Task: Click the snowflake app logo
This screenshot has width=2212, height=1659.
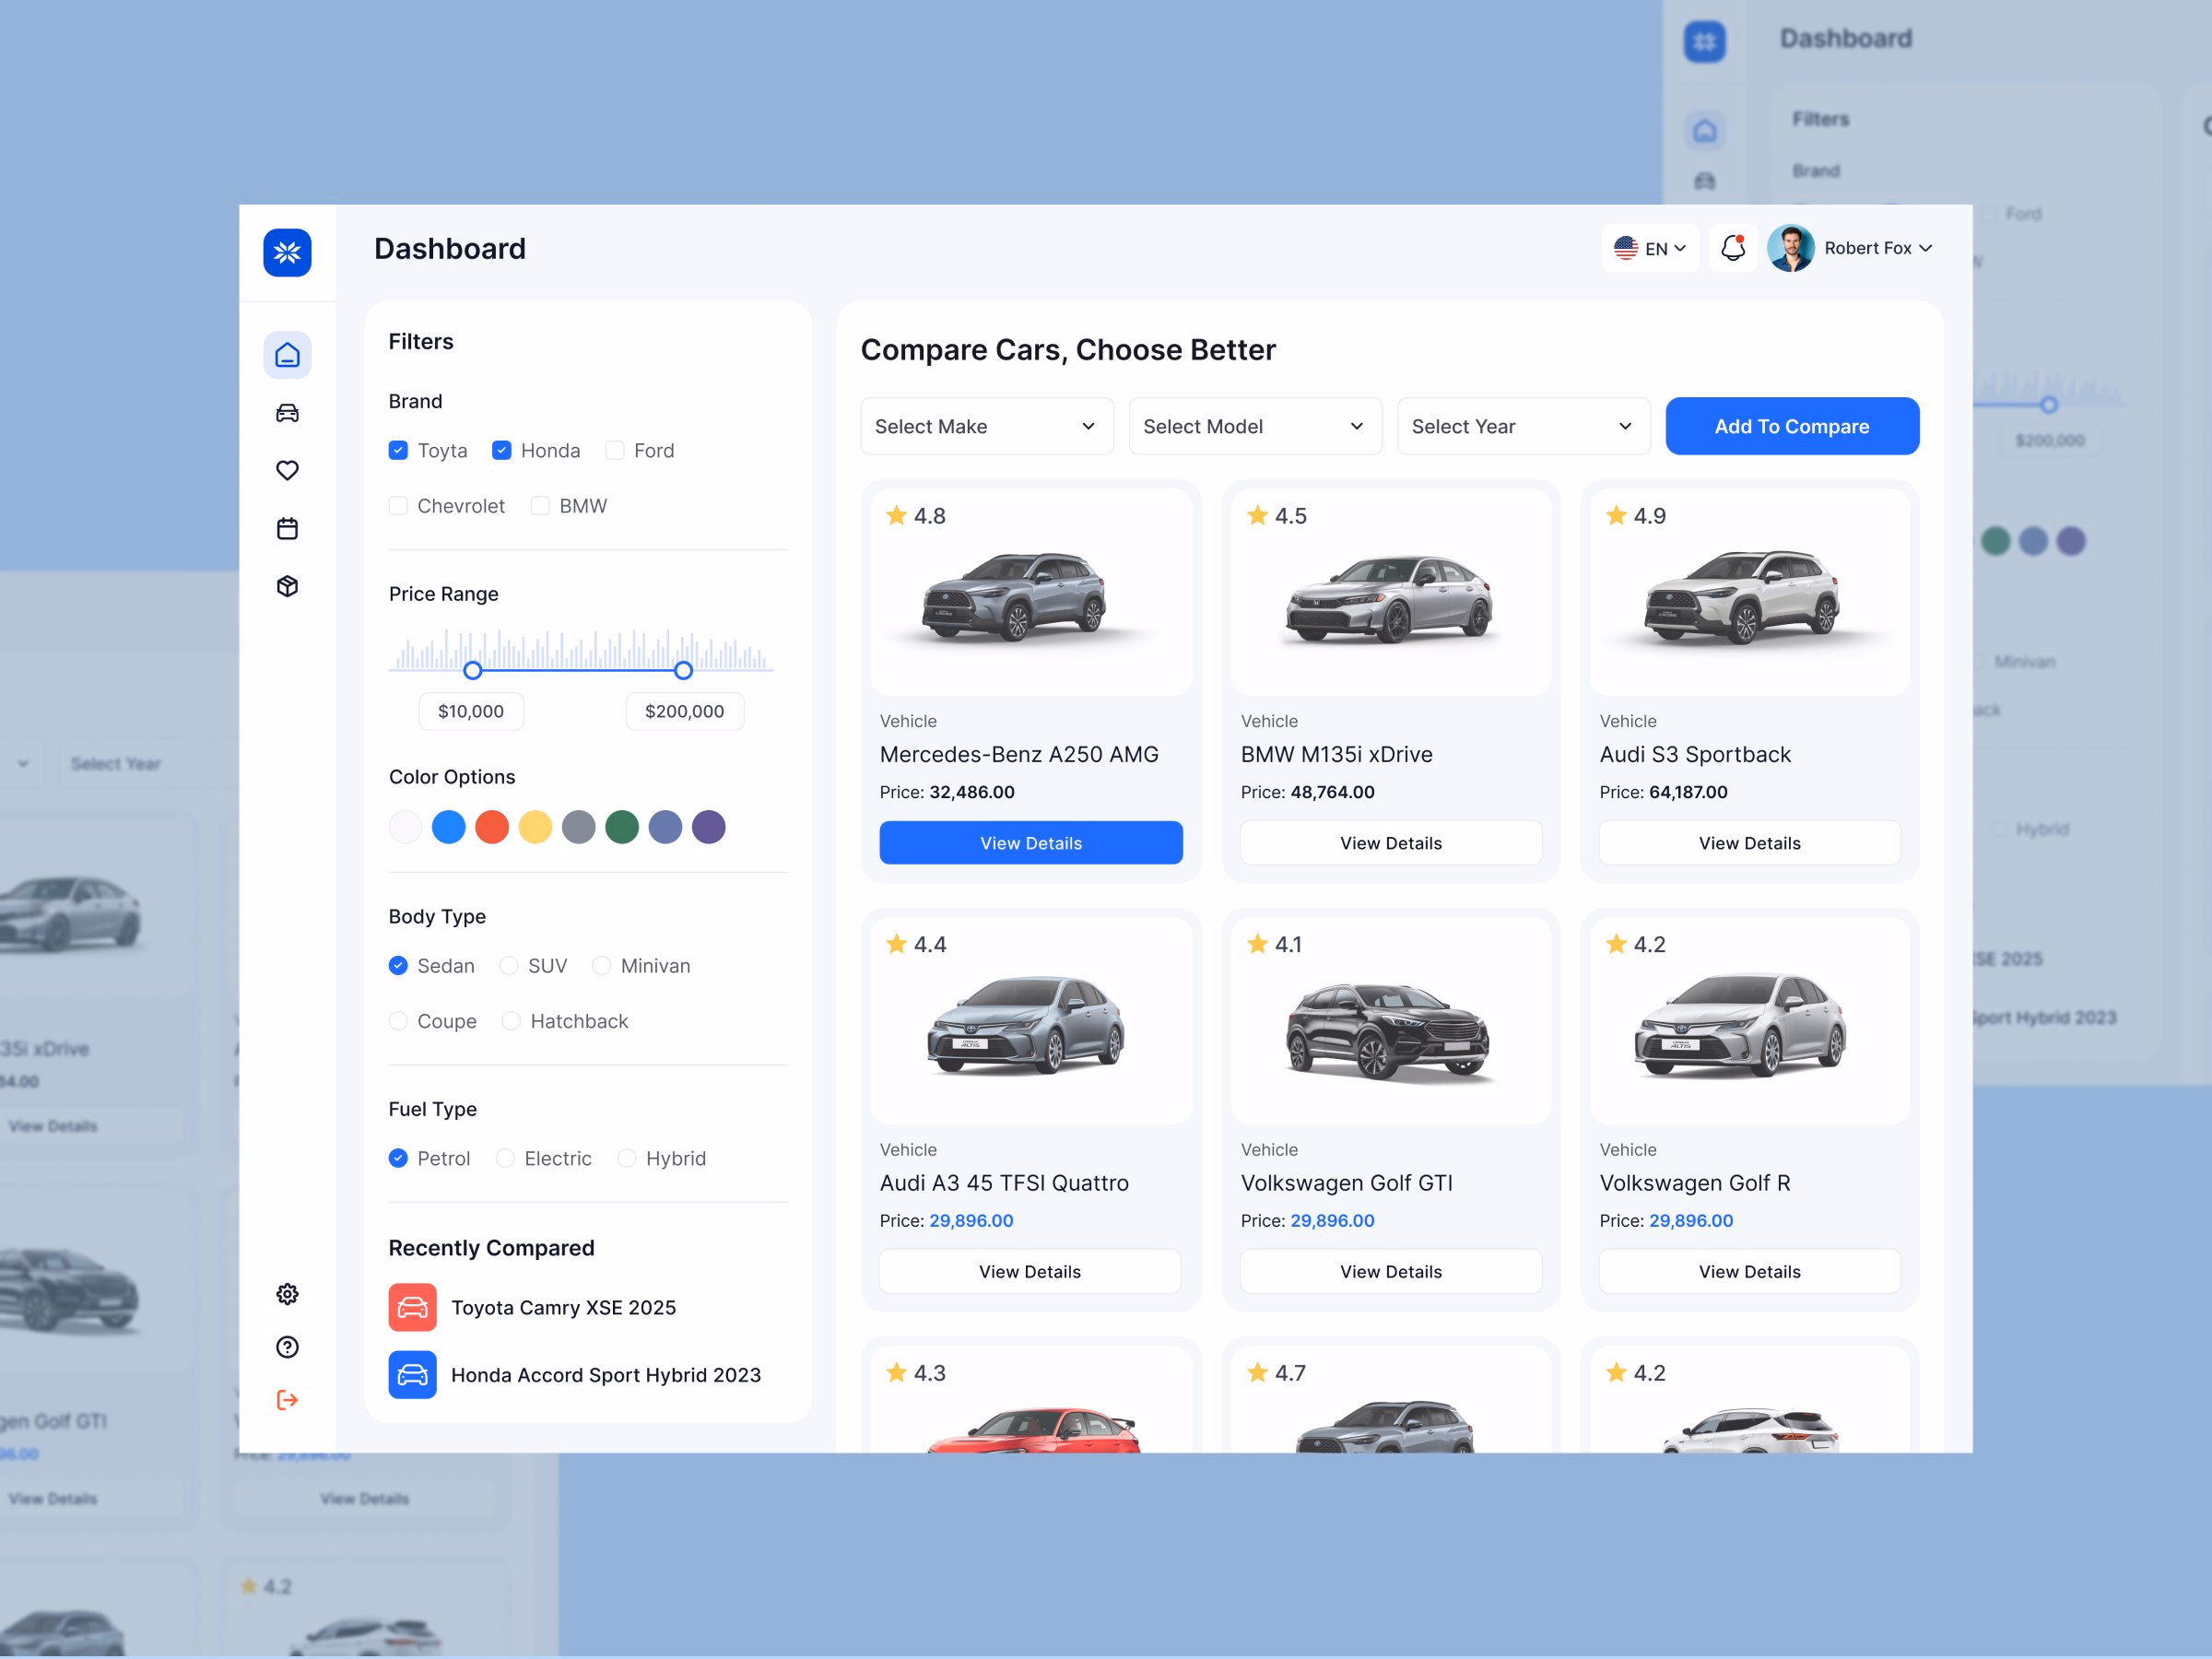Action: tap(287, 252)
